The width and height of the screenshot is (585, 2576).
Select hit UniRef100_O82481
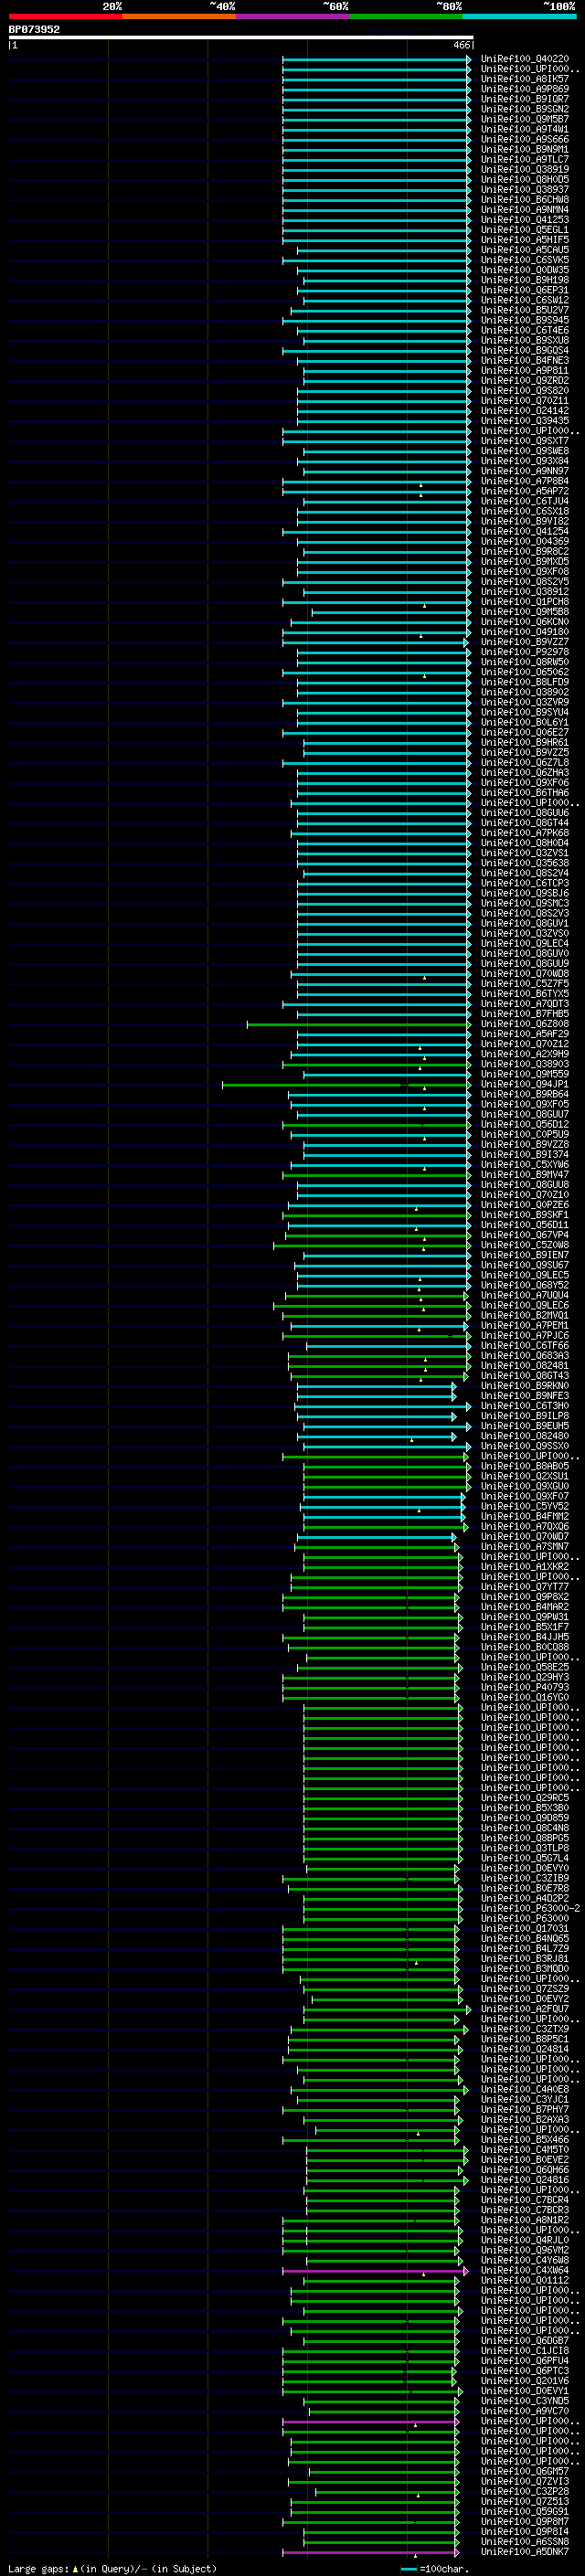525,1366
